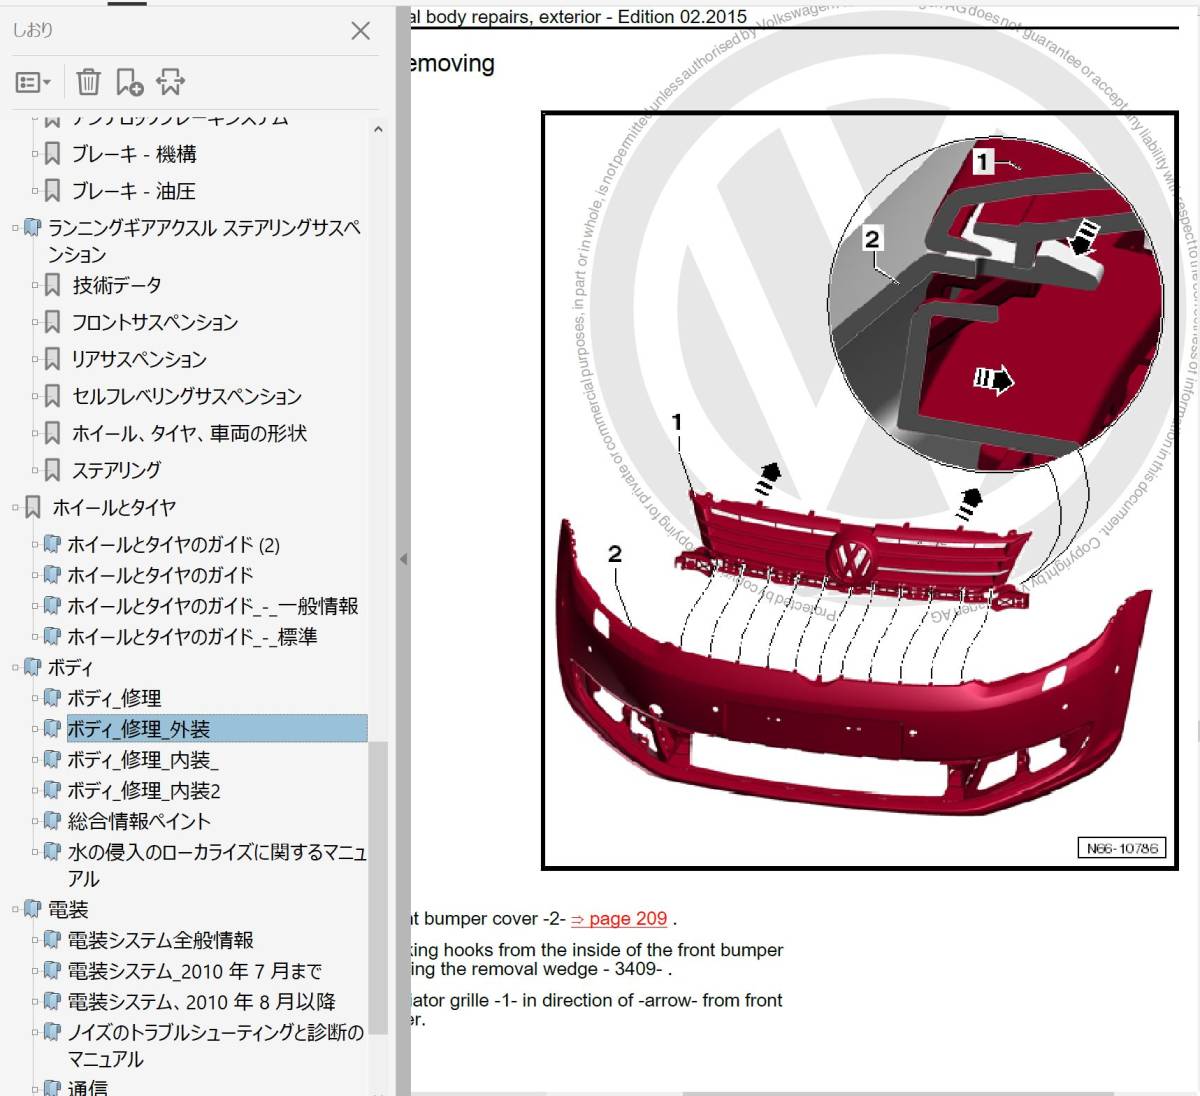Screen dimensions: 1200x1096
Task: Open 電装システム、2010 年 8 月以降 bookmark
Action: [x=201, y=1002]
